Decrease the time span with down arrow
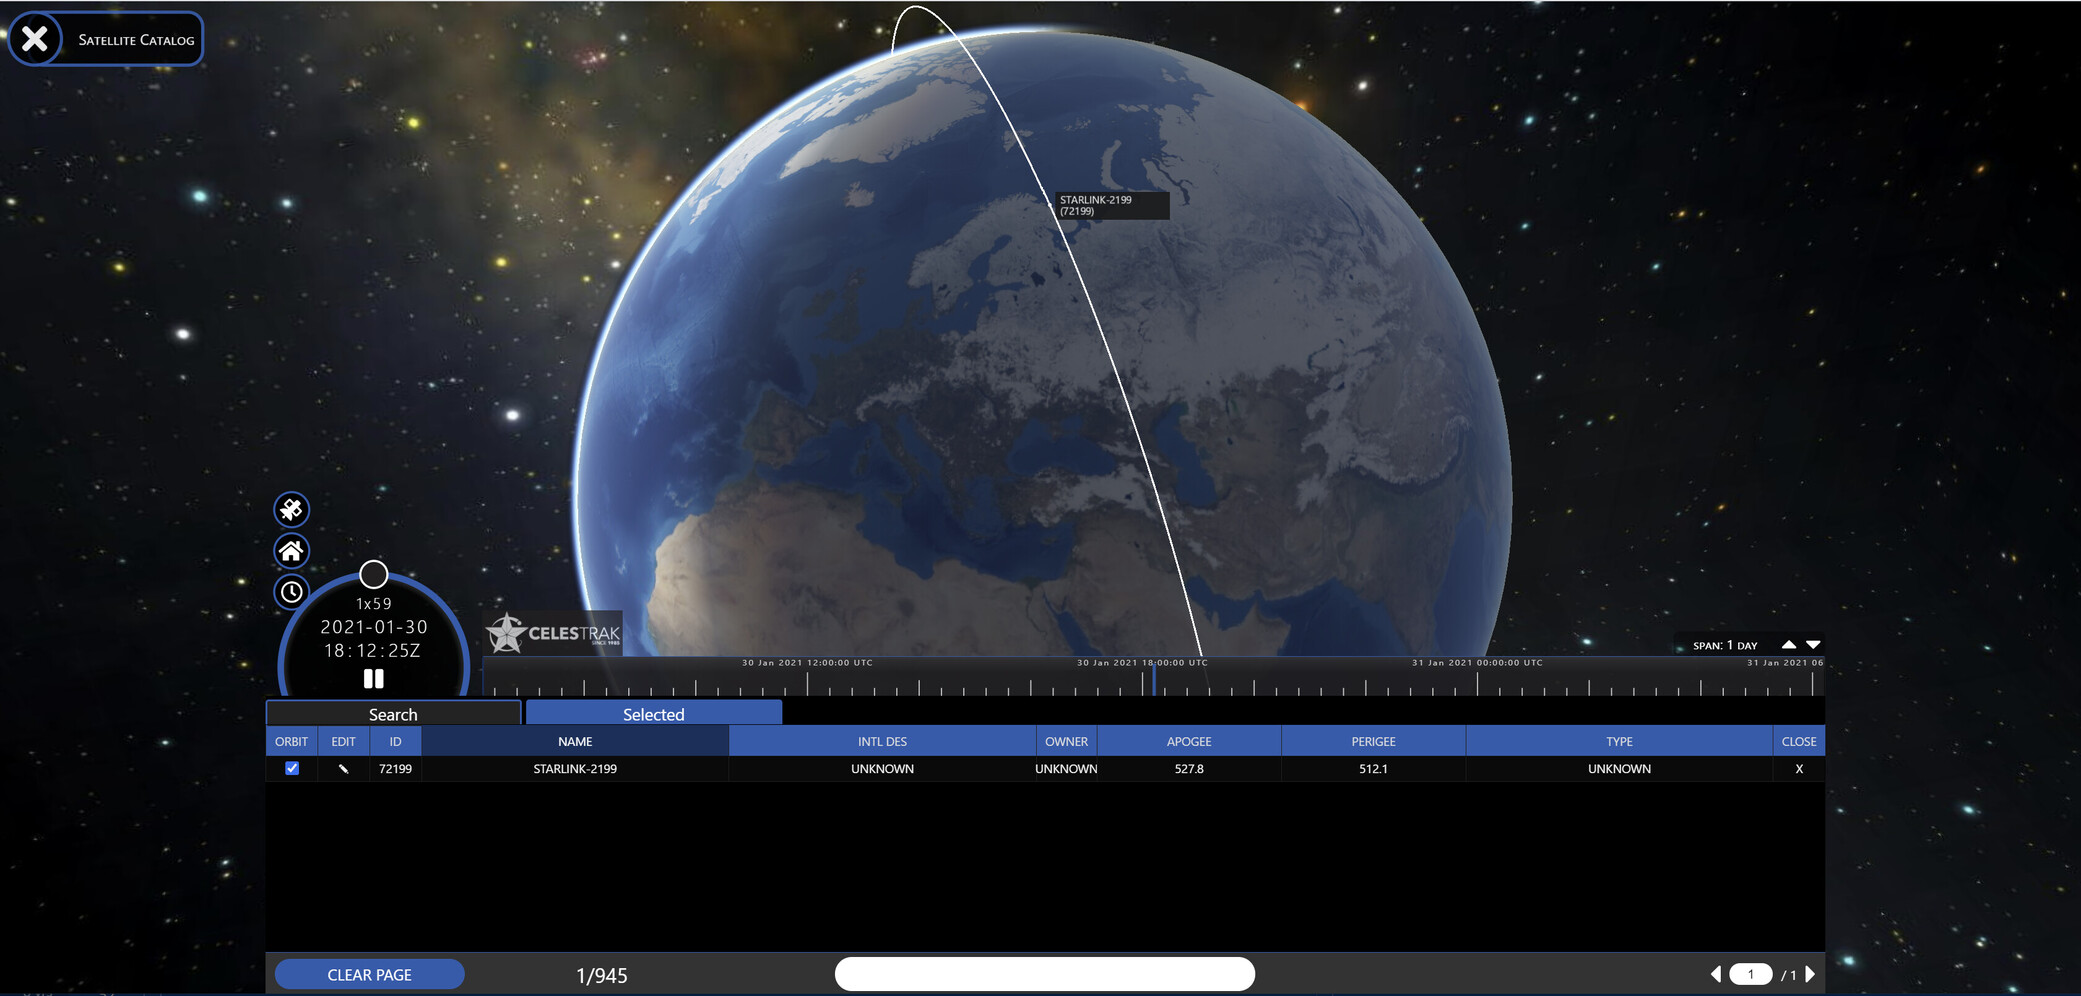2081x996 pixels. click(1813, 645)
